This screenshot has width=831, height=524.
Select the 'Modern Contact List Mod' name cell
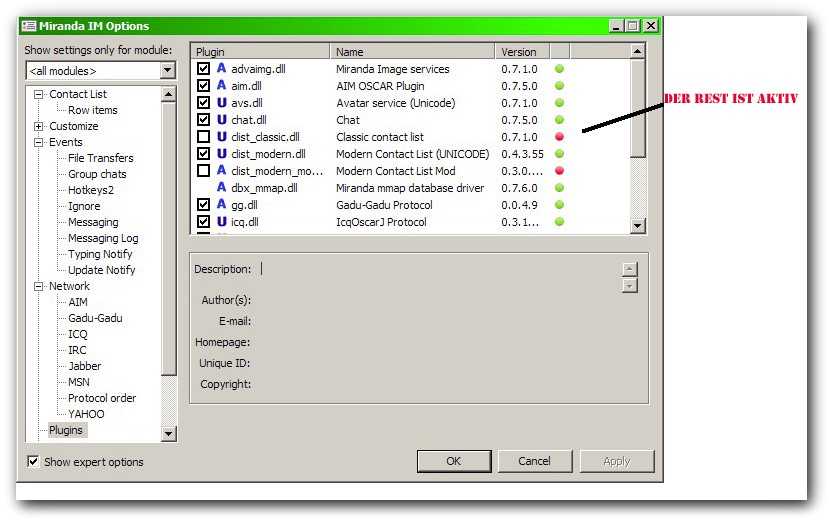395,171
